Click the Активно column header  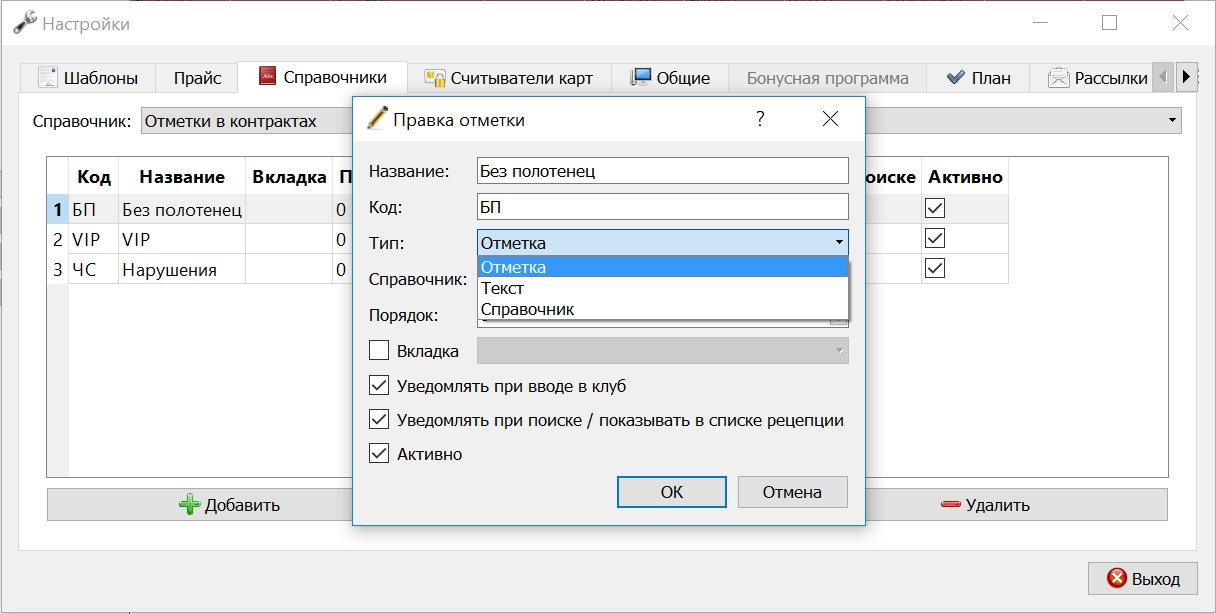coord(965,177)
